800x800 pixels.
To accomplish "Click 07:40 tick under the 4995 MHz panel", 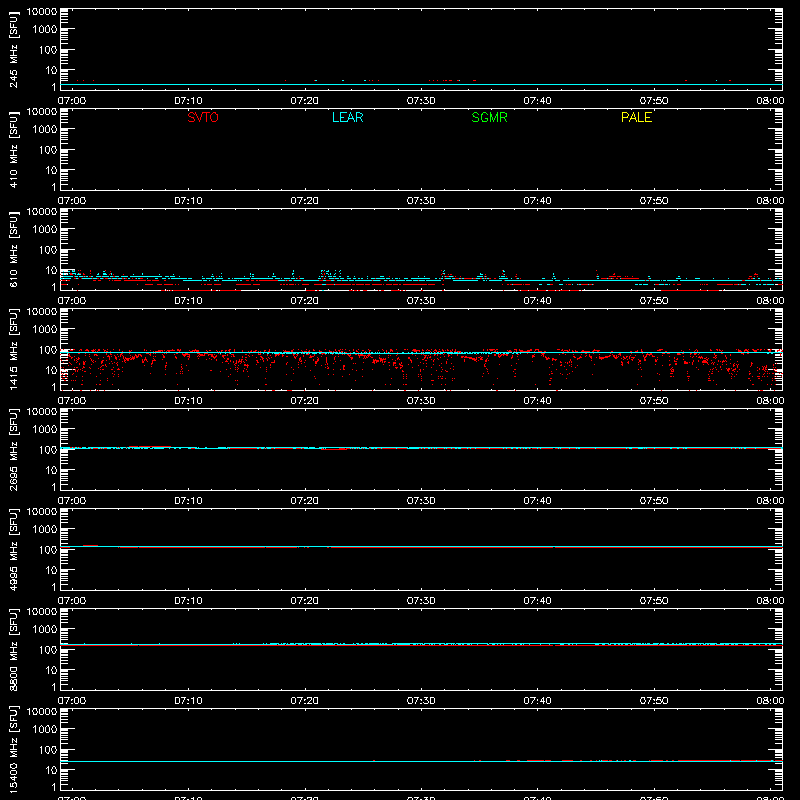I will [x=537, y=601].
